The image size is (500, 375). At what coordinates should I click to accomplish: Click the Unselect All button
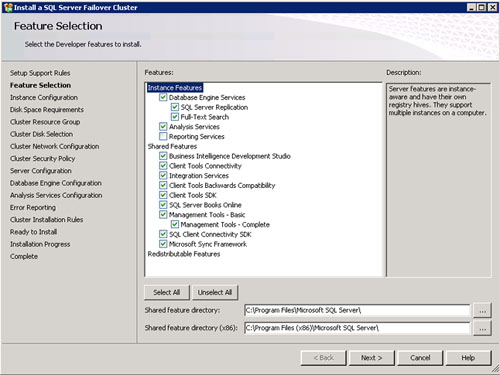[215, 292]
